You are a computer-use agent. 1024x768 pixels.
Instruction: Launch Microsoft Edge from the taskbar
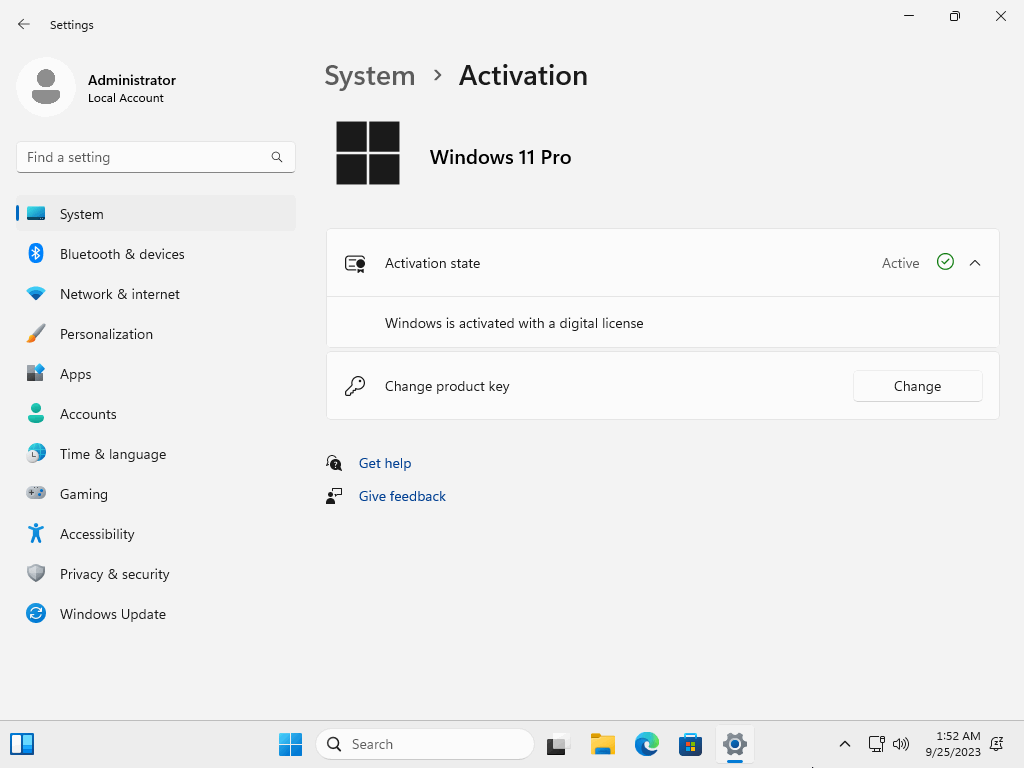pos(647,744)
